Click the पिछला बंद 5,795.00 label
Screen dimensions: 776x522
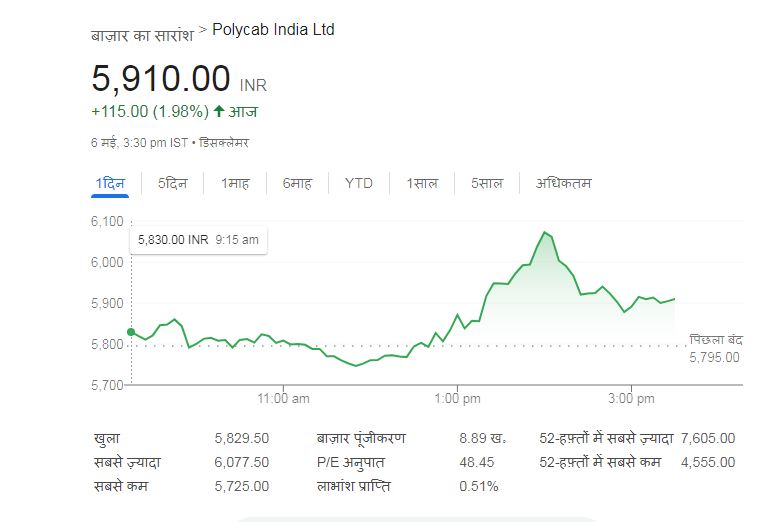pyautogui.click(x=715, y=348)
